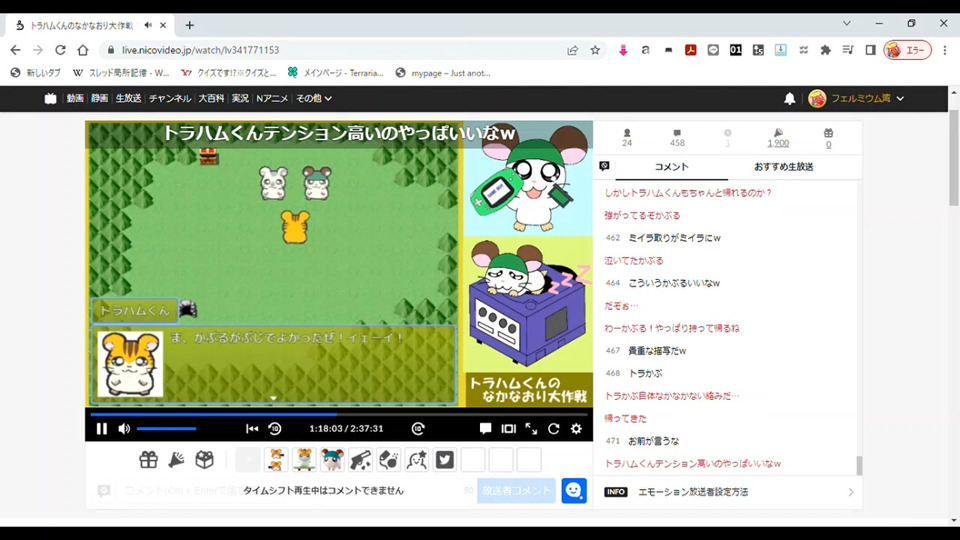Open the gift icon below player
Image resolution: width=960 pixels, height=540 pixels.
[x=148, y=460]
